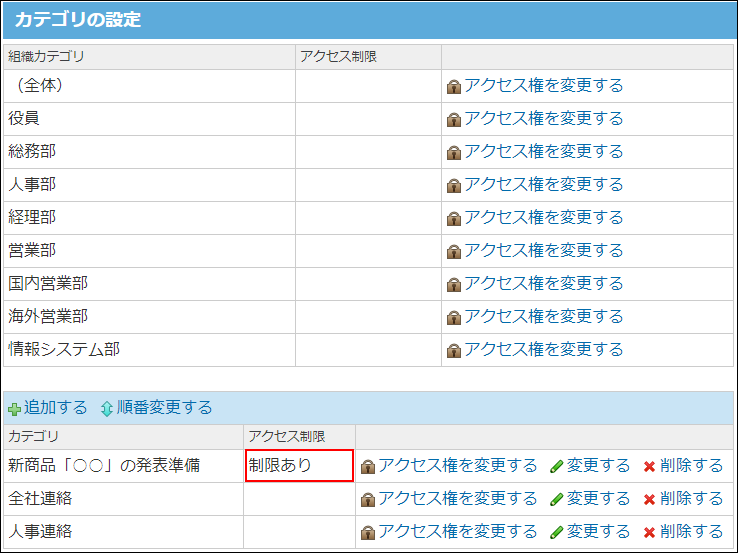The height and width of the screenshot is (553, 738).
Task: Click the 総務部 category name
Action: 32,152
